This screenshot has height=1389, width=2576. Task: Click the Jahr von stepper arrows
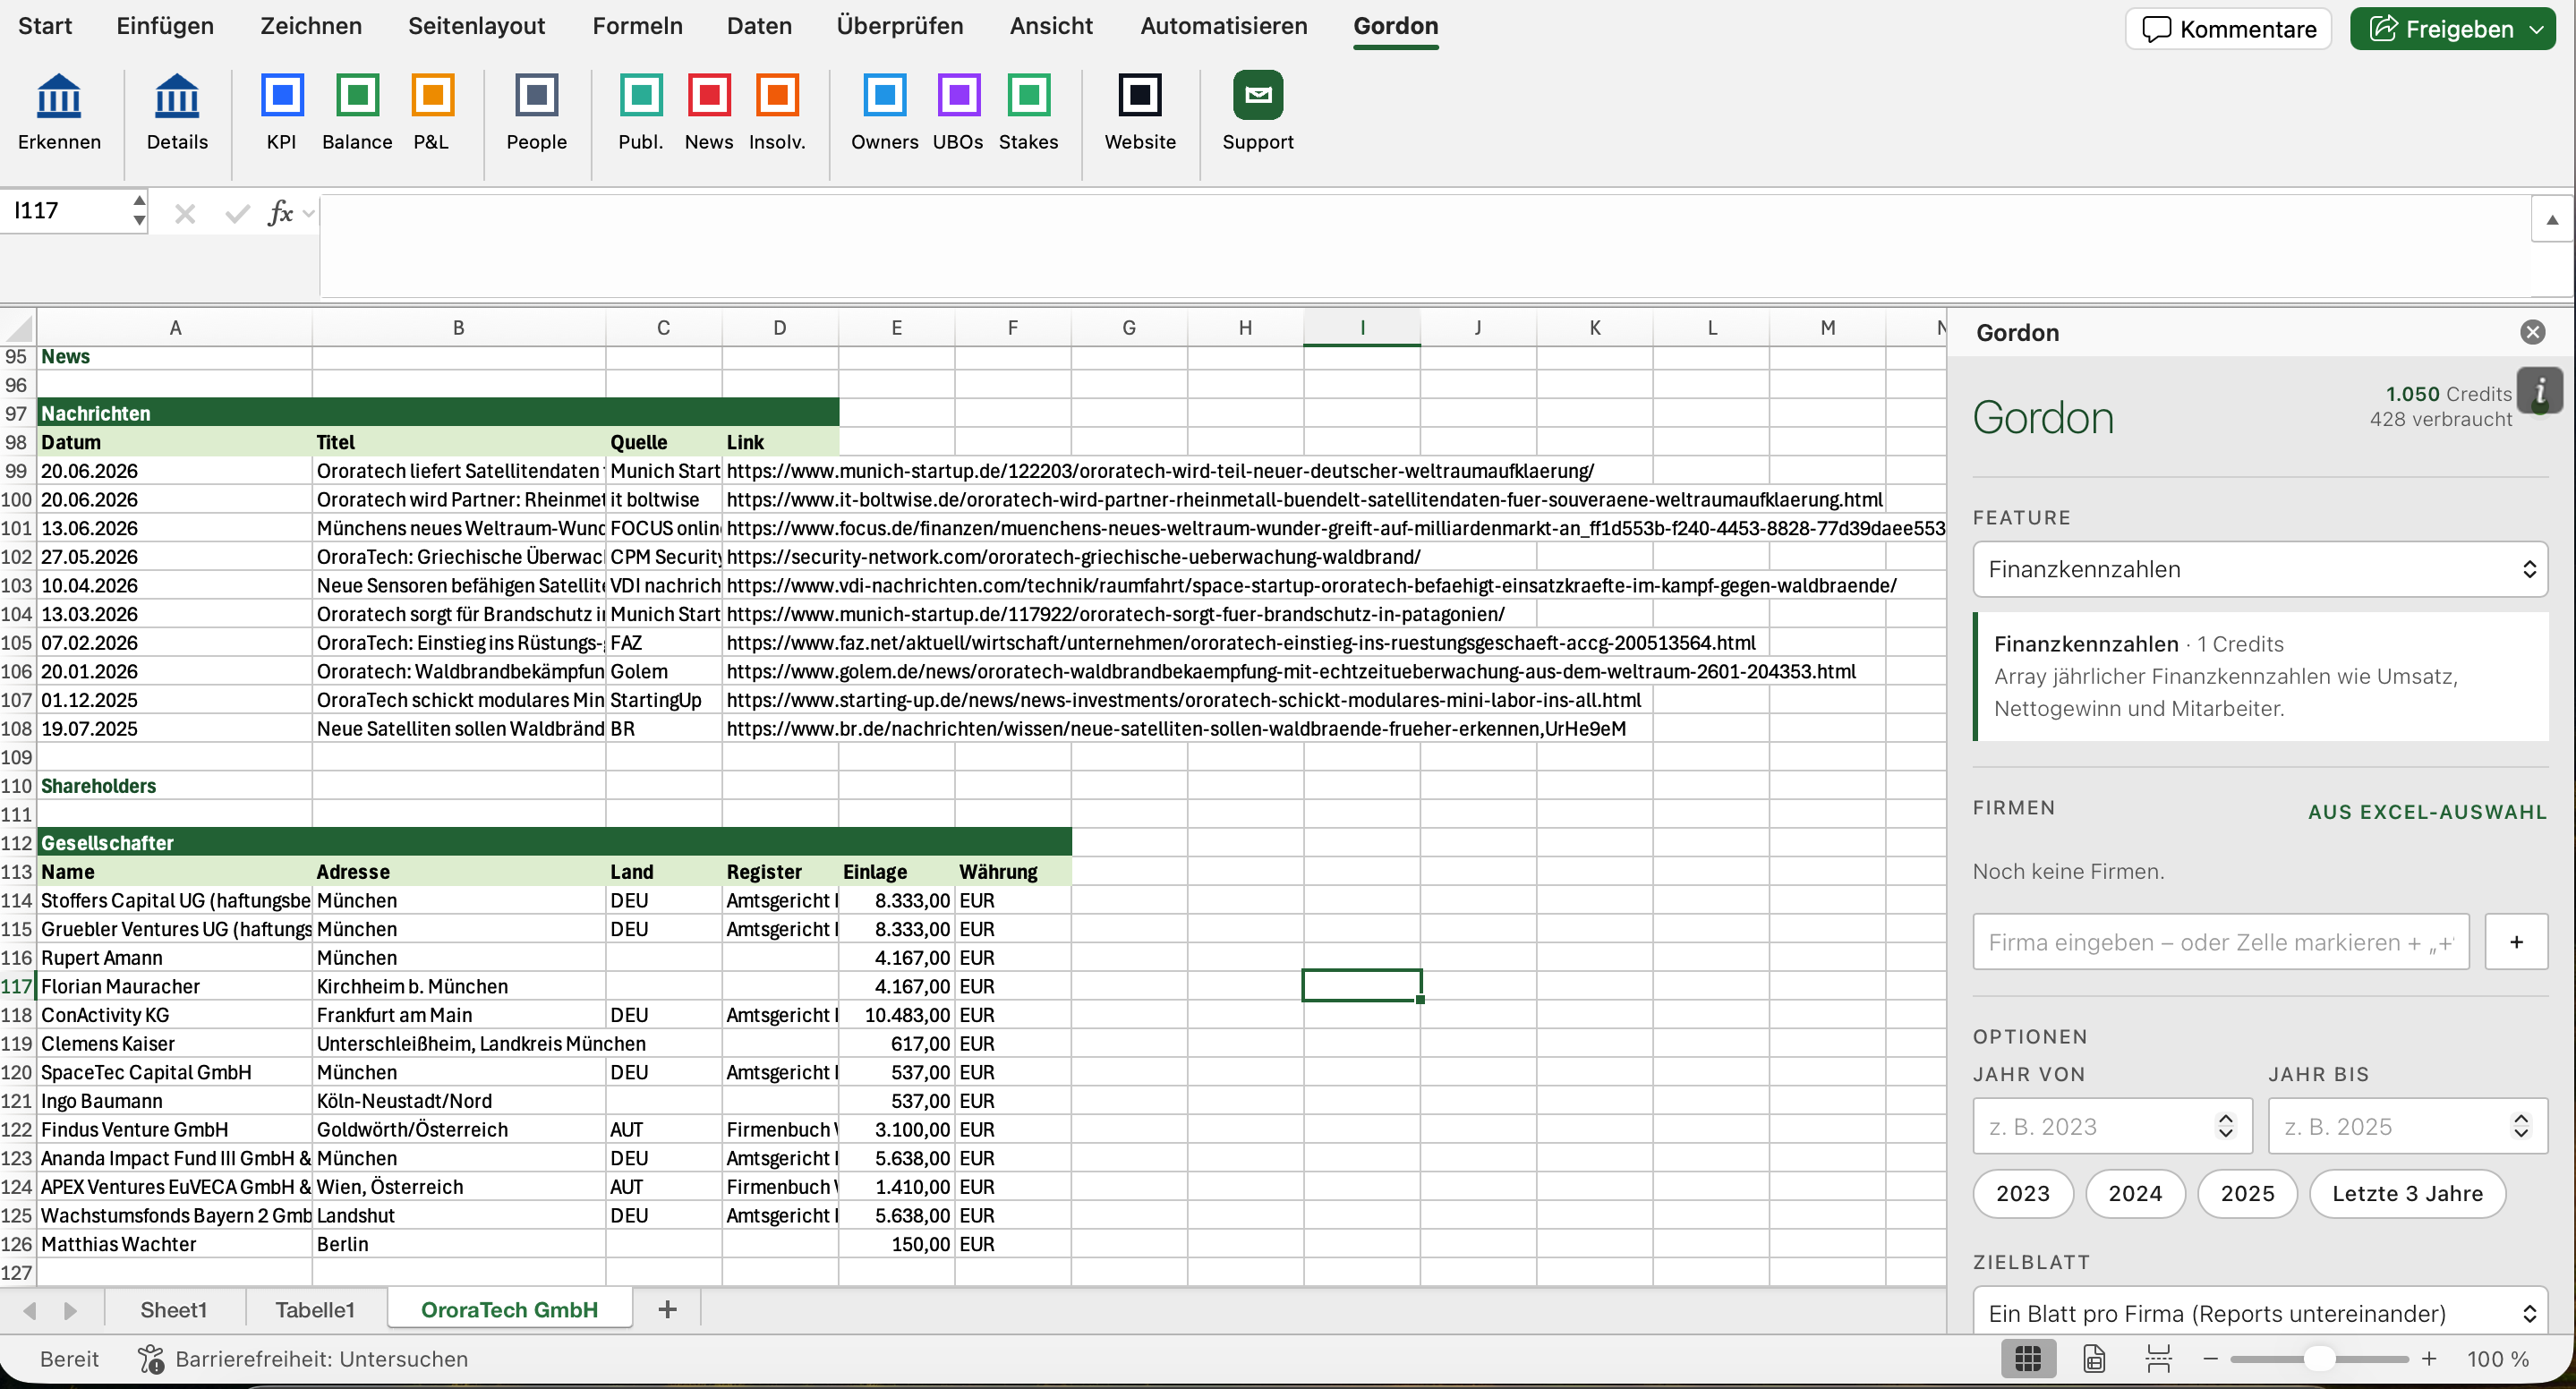coord(2225,1126)
